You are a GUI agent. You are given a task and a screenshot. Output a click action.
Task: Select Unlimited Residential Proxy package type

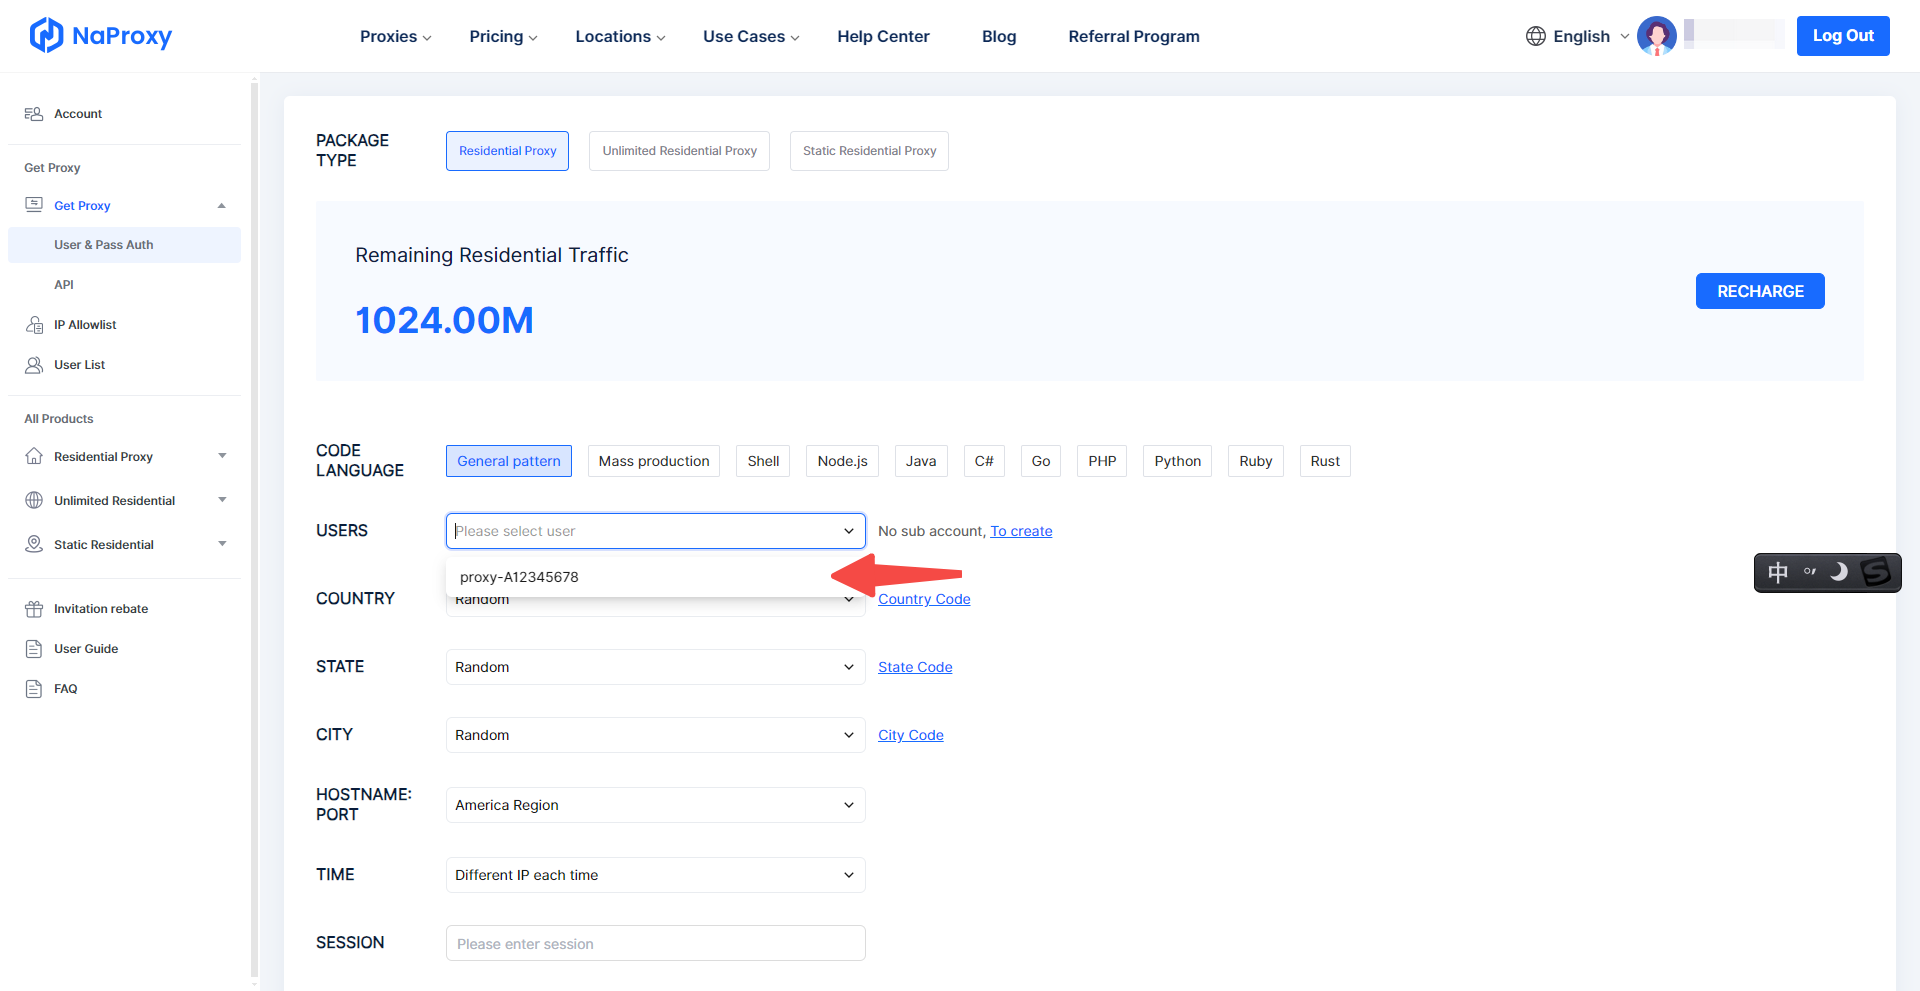(x=679, y=151)
